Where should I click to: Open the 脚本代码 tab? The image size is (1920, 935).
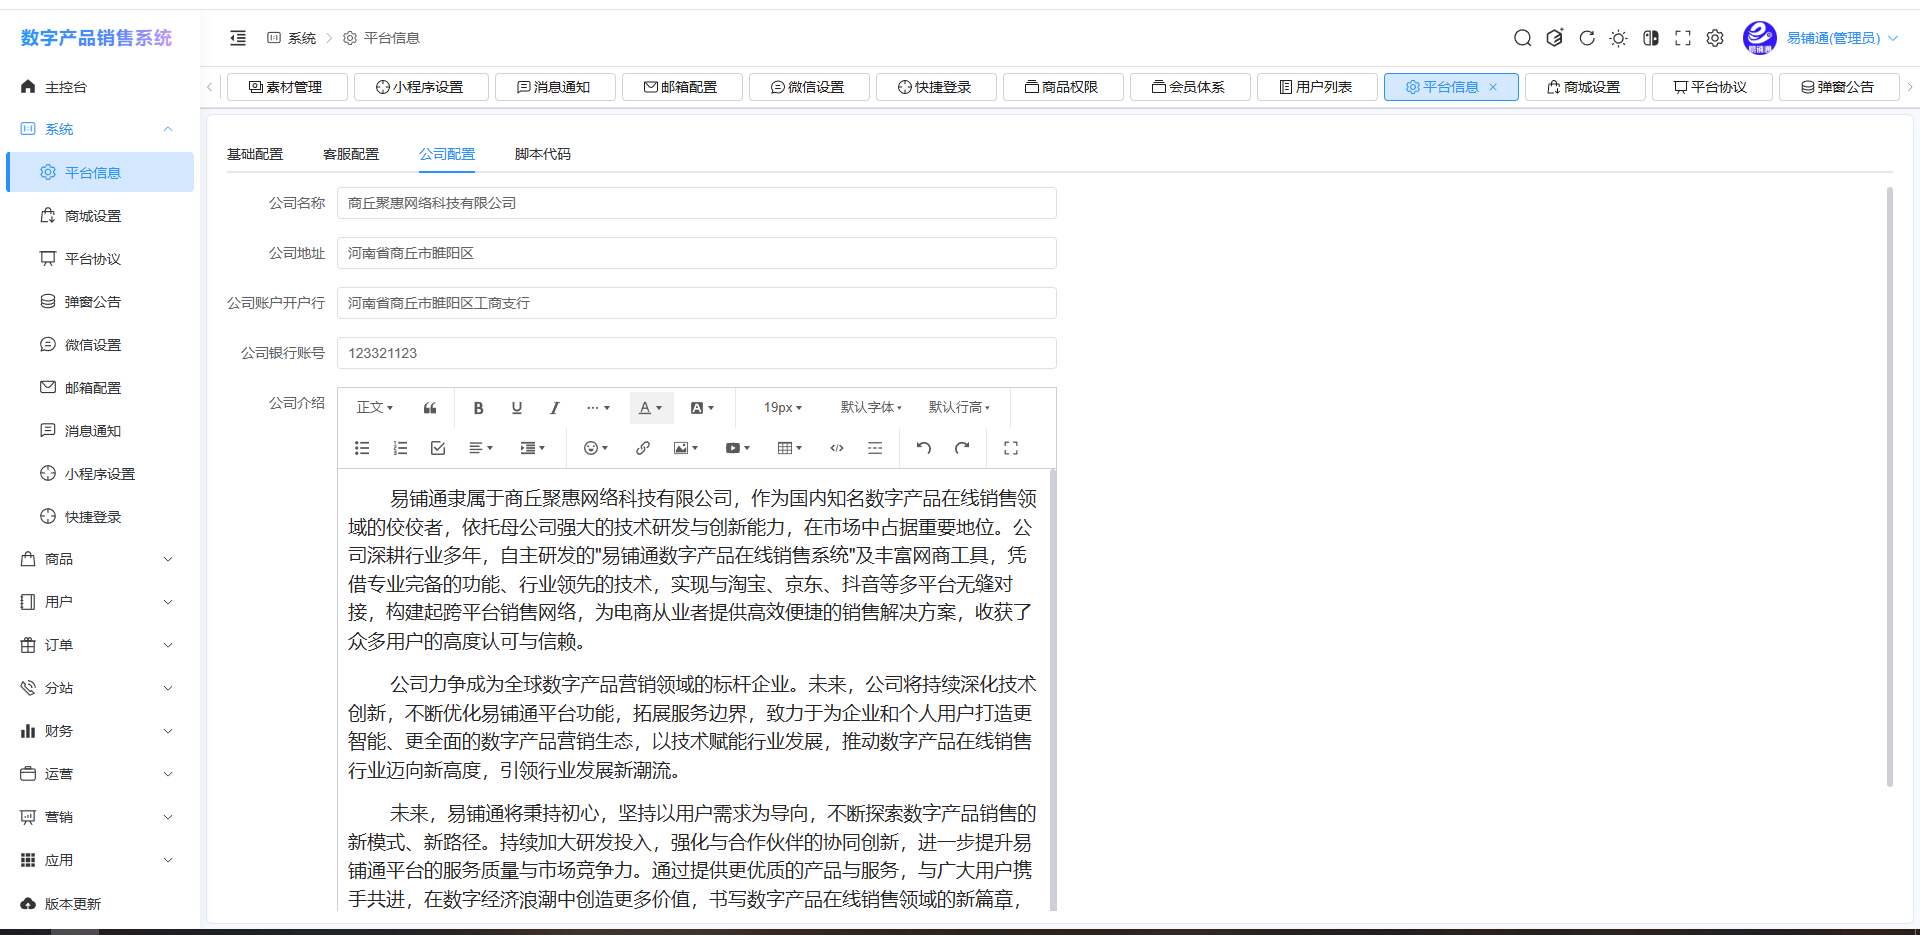pyautogui.click(x=542, y=154)
